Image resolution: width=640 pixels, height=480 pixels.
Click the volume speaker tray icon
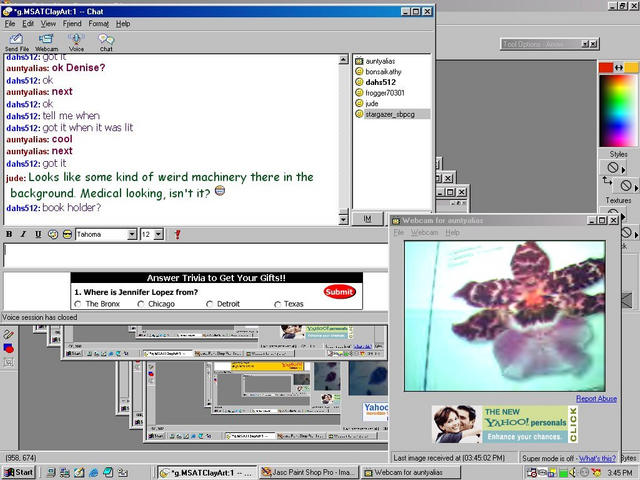[x=574, y=472]
